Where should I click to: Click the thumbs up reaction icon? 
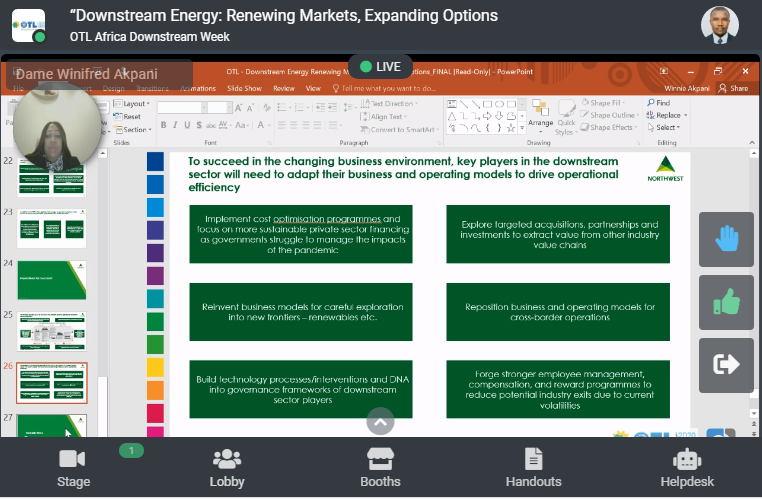(726, 302)
